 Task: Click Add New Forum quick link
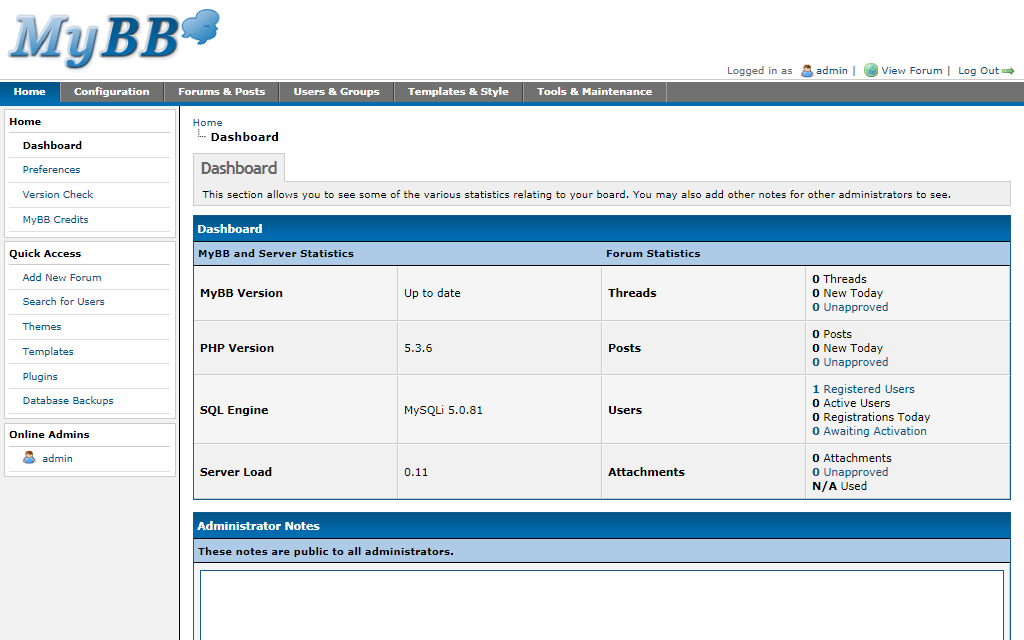coord(62,278)
